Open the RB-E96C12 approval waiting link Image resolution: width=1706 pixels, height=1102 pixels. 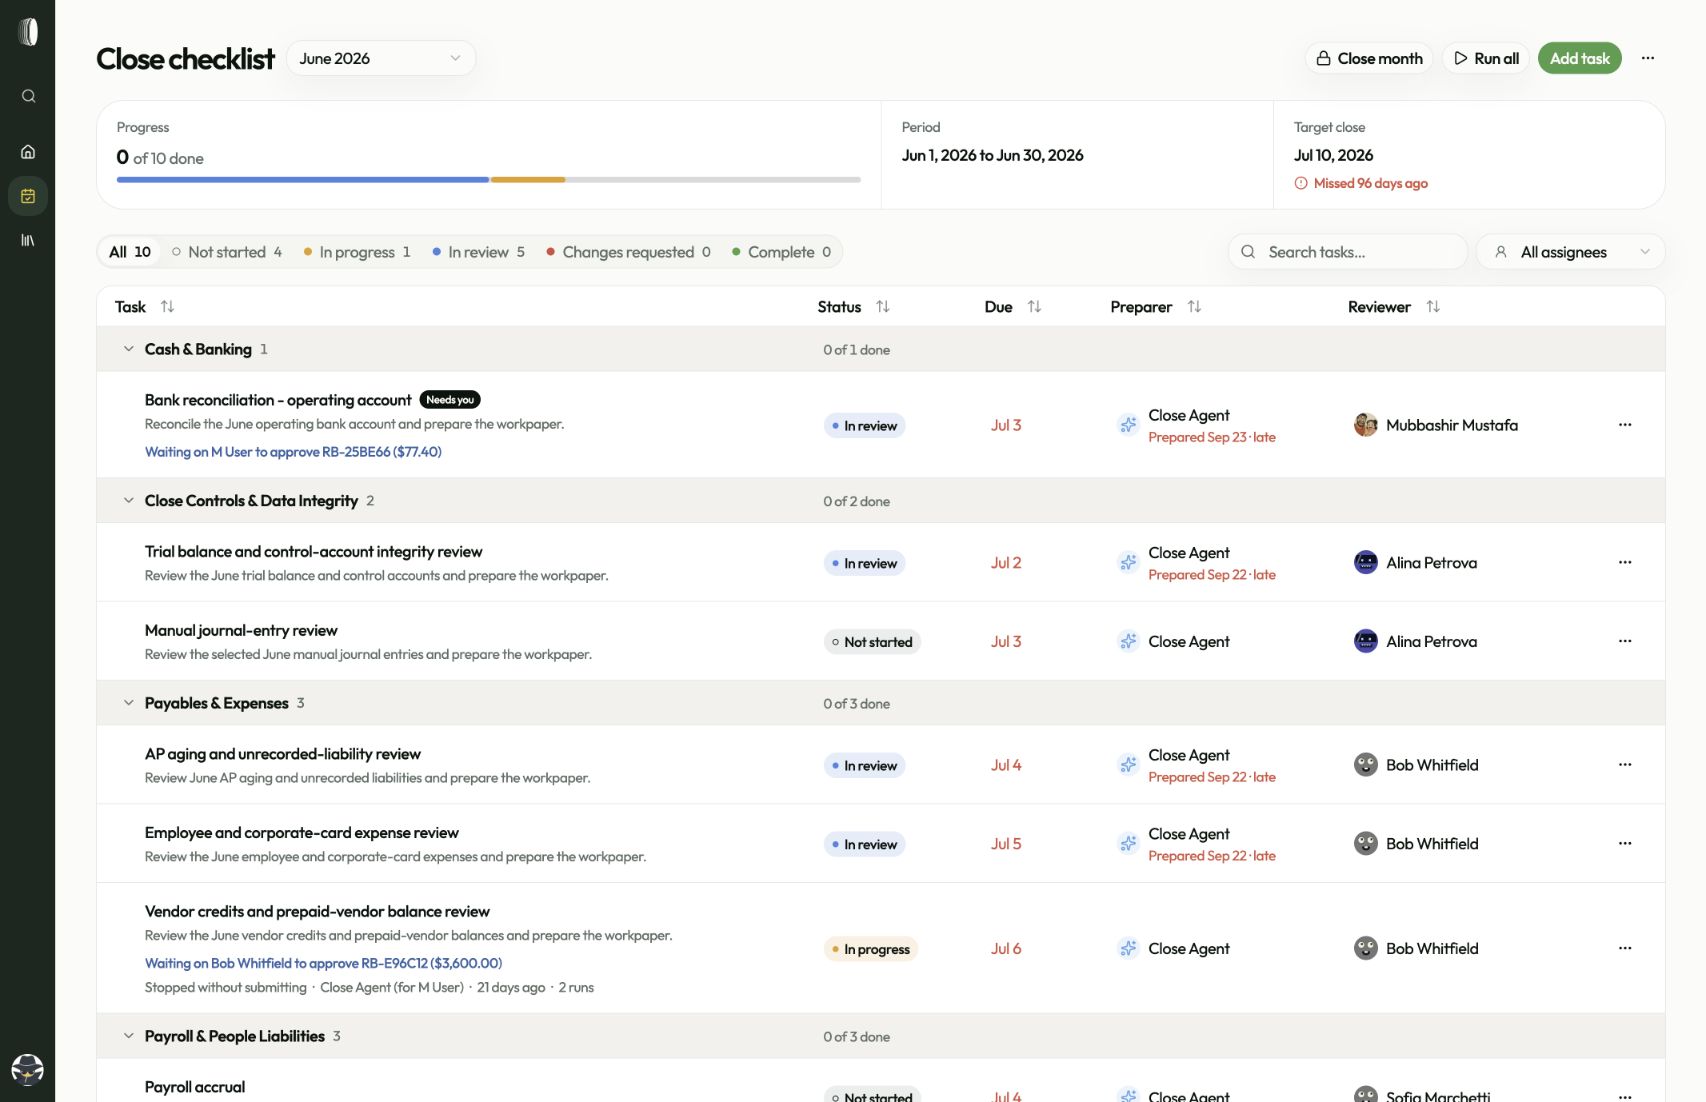point(323,963)
